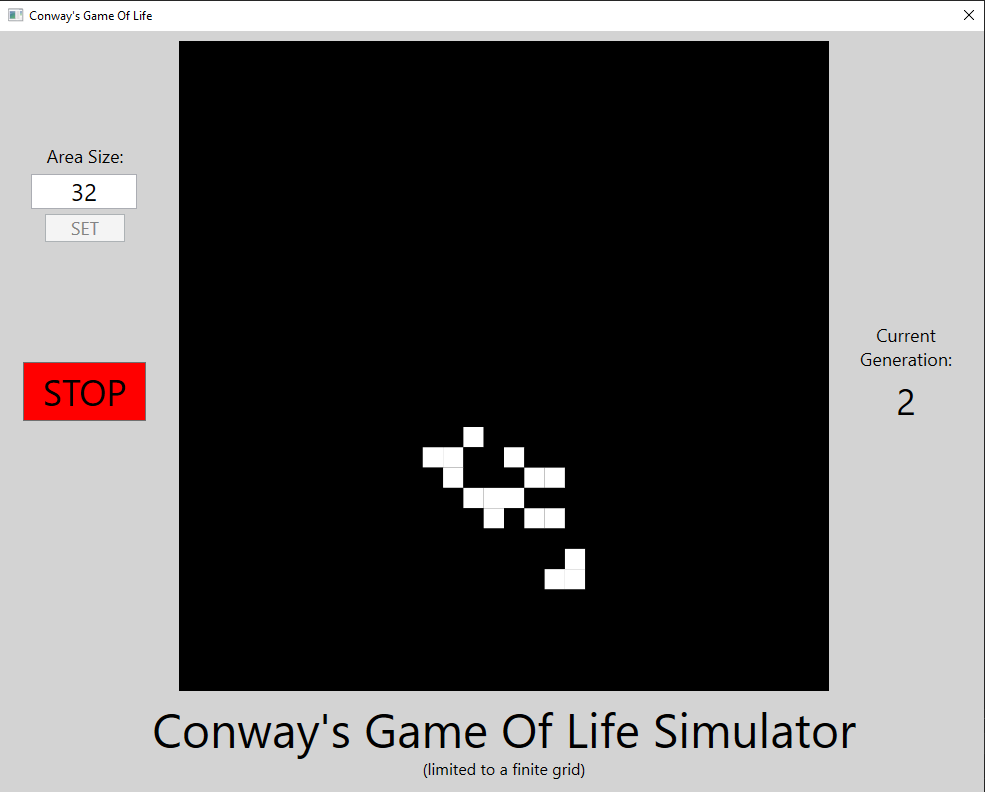This screenshot has height=792, width=985.
Task: Click the "(limited to a finite grid)" subtitle
Action: pyautogui.click(x=504, y=770)
